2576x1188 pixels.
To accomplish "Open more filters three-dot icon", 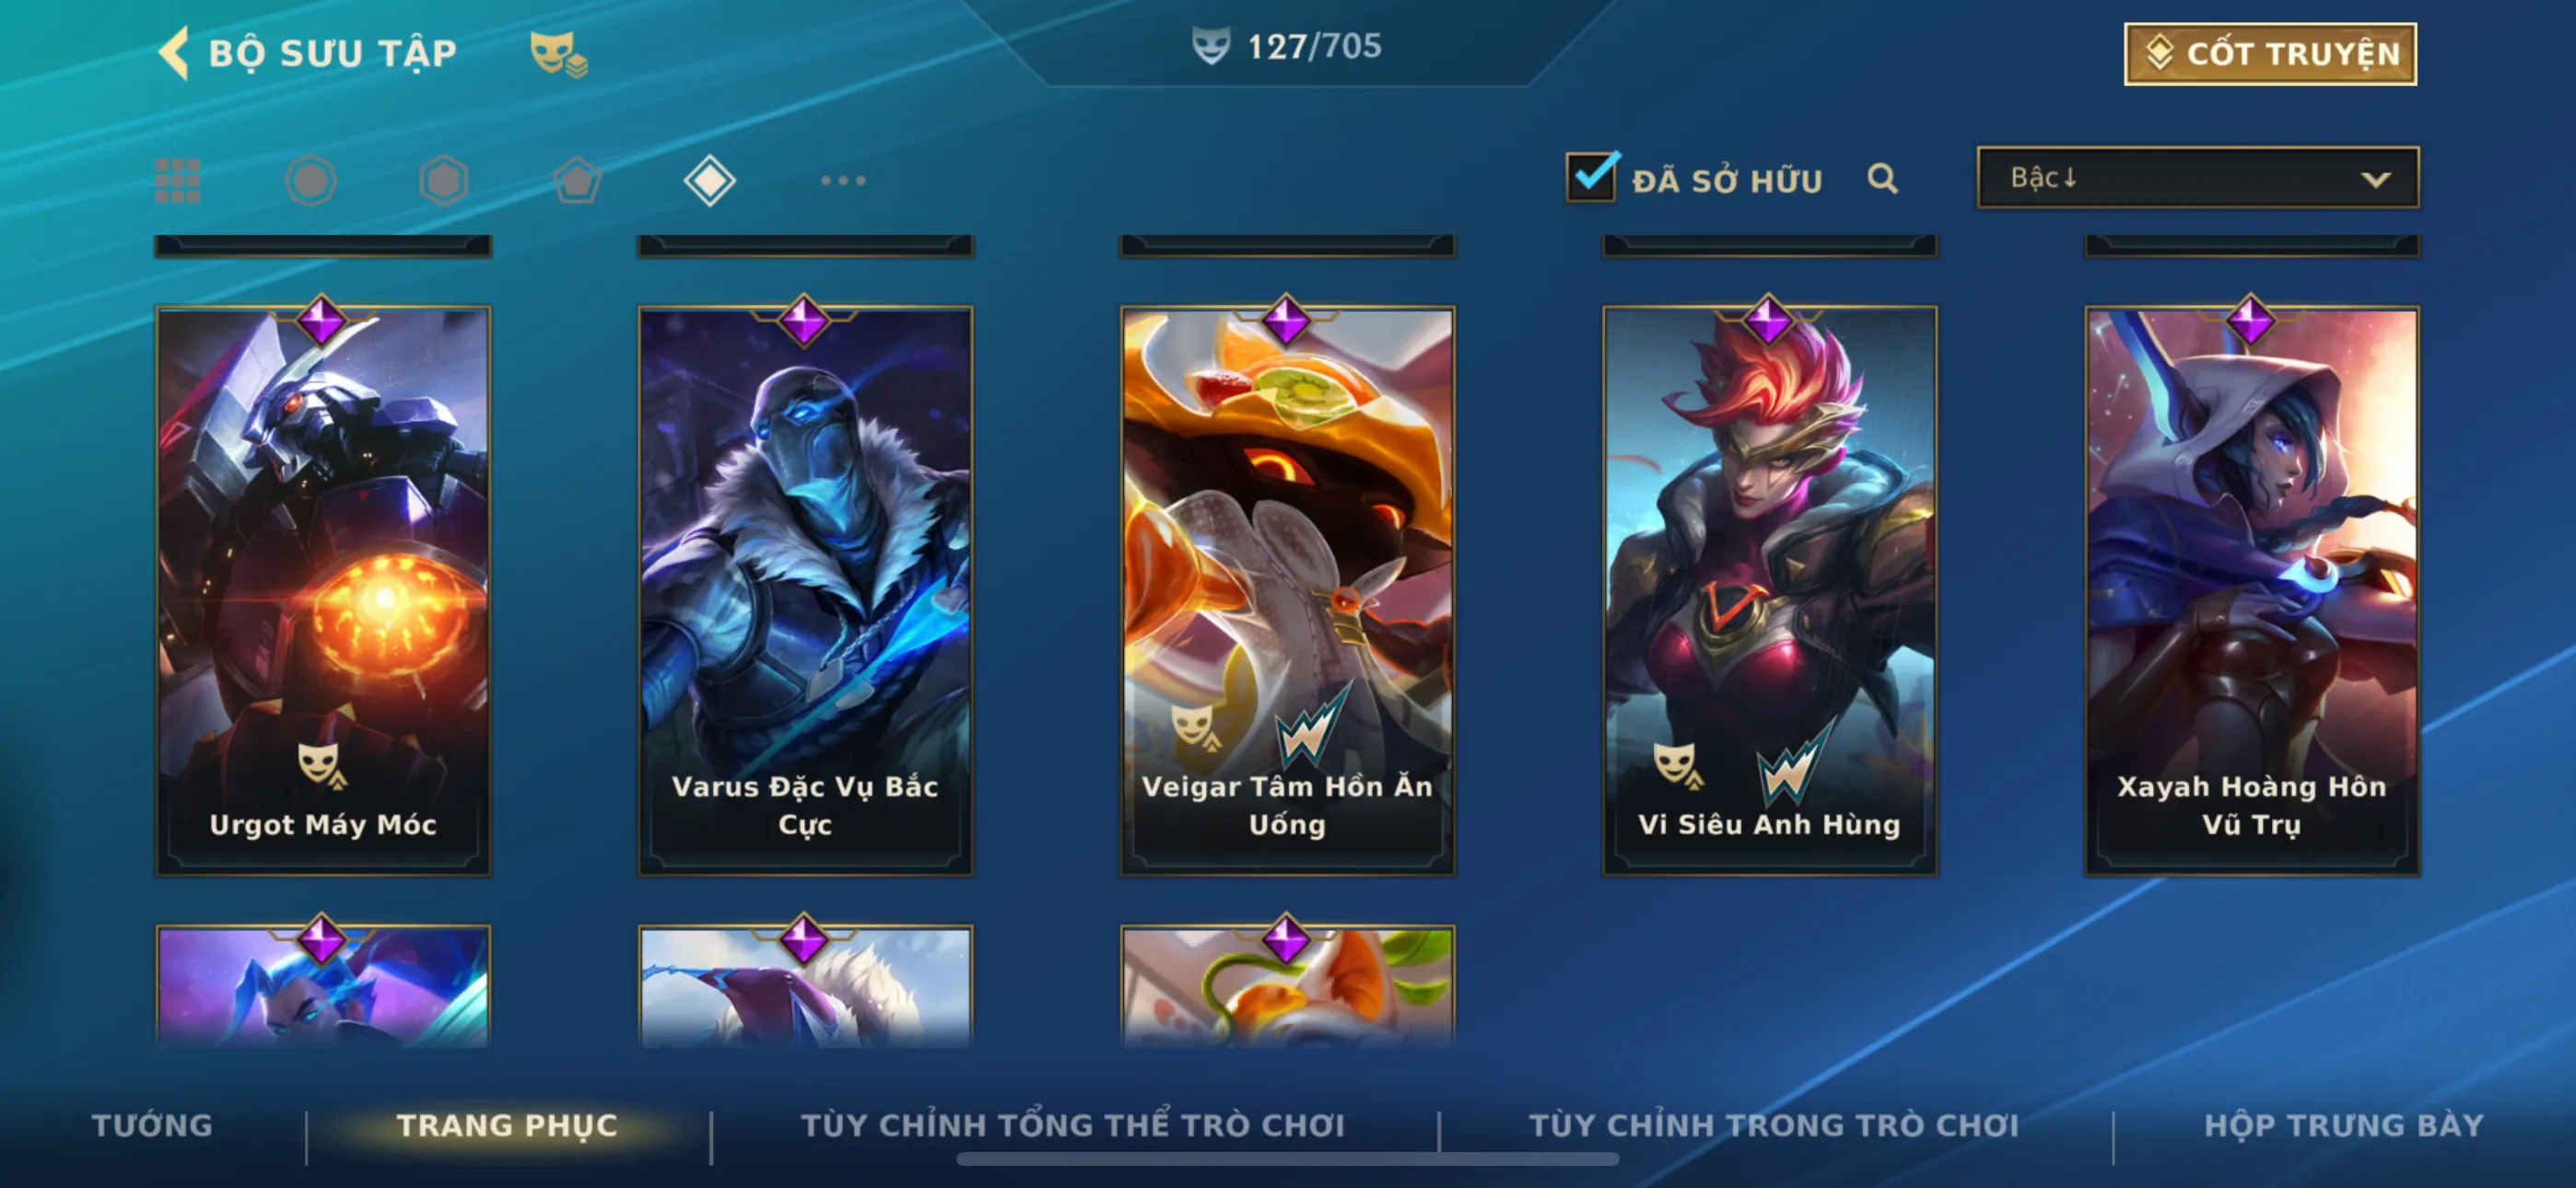I will (843, 181).
